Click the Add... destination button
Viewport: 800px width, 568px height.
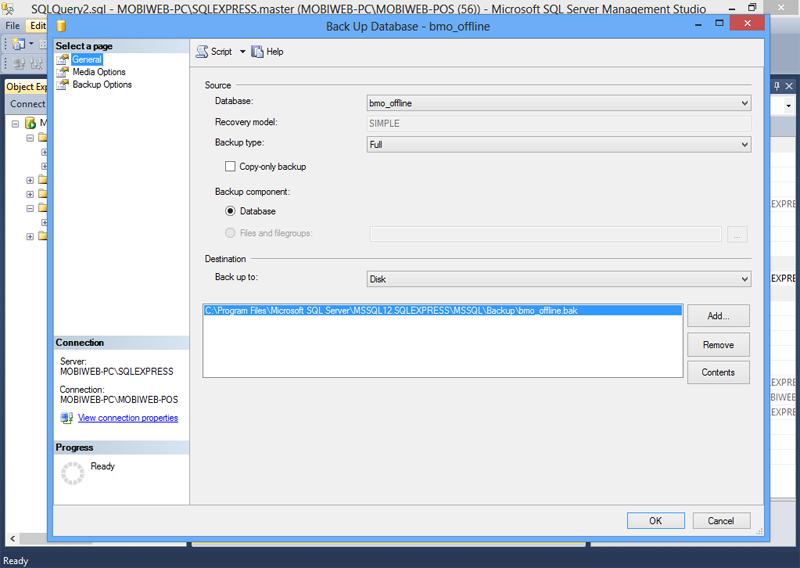coord(718,316)
